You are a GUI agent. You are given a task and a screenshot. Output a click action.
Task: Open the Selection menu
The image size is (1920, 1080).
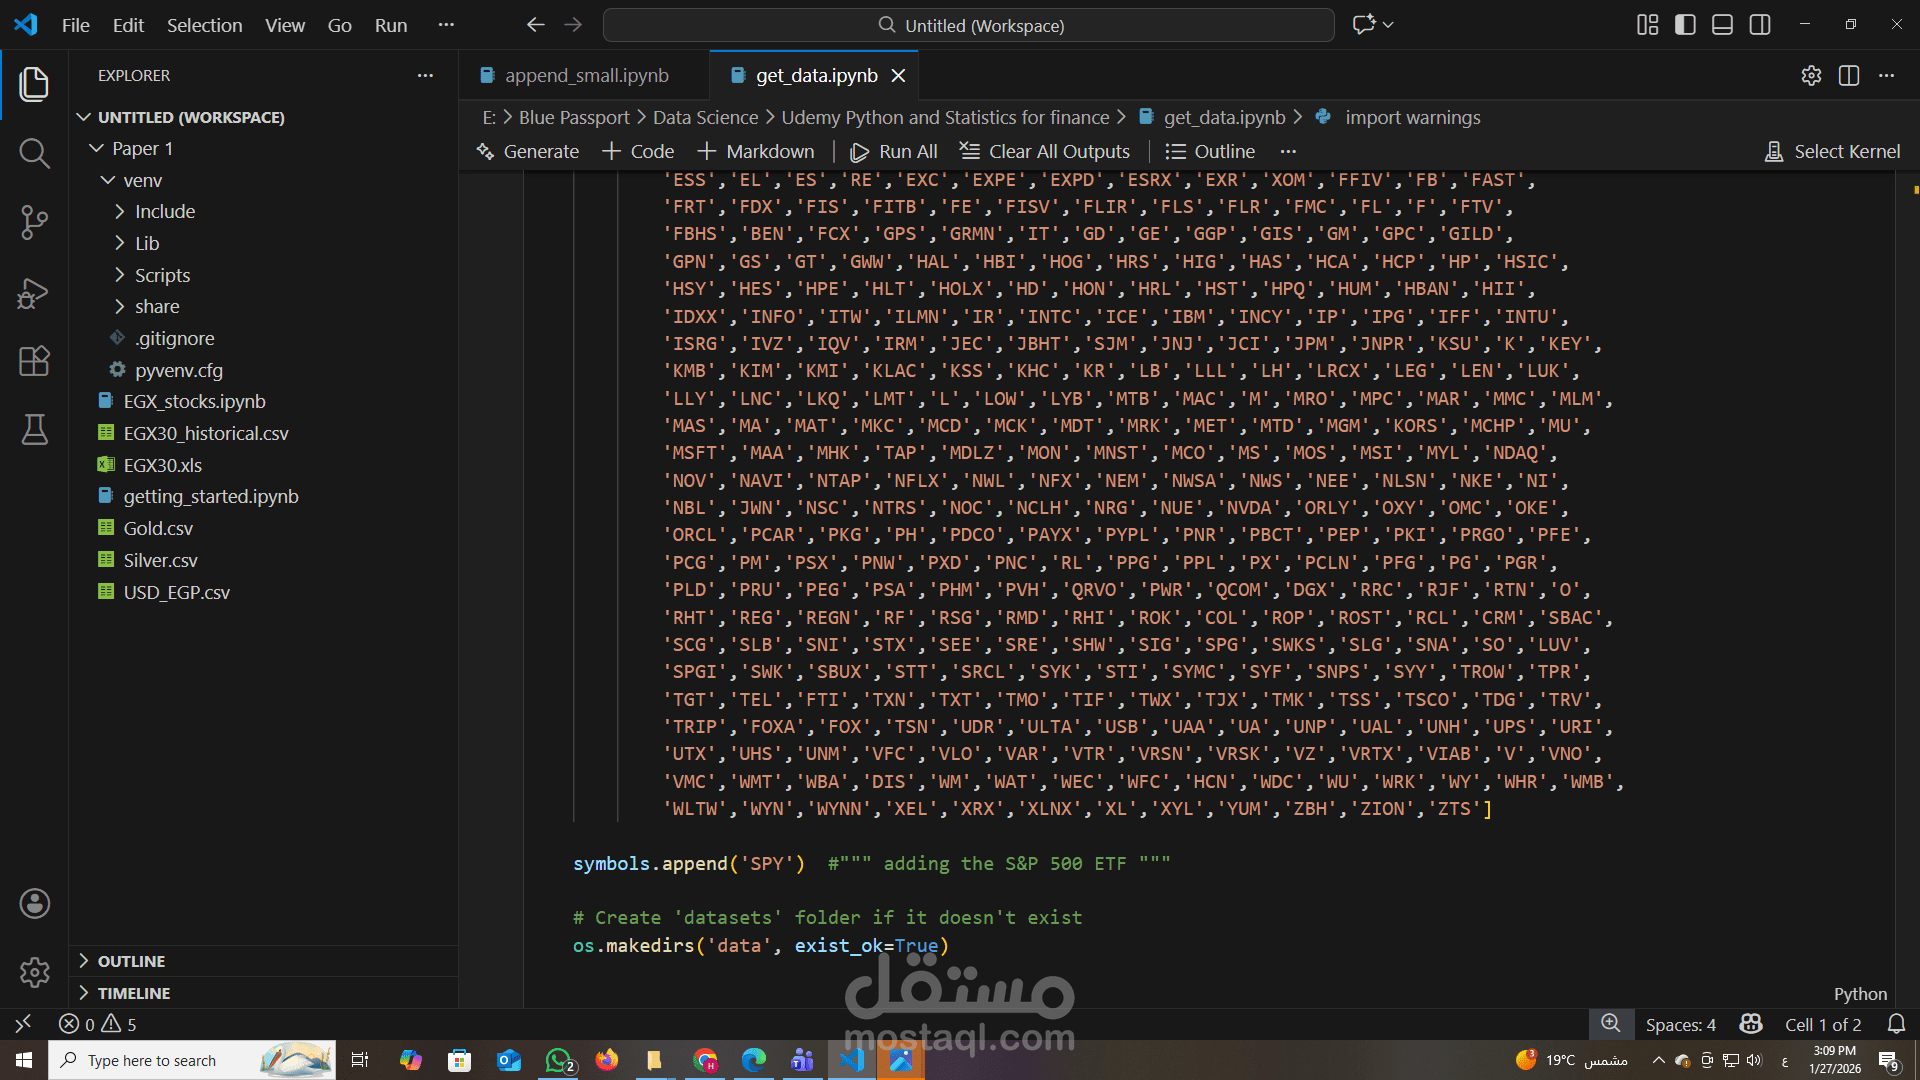pos(204,25)
